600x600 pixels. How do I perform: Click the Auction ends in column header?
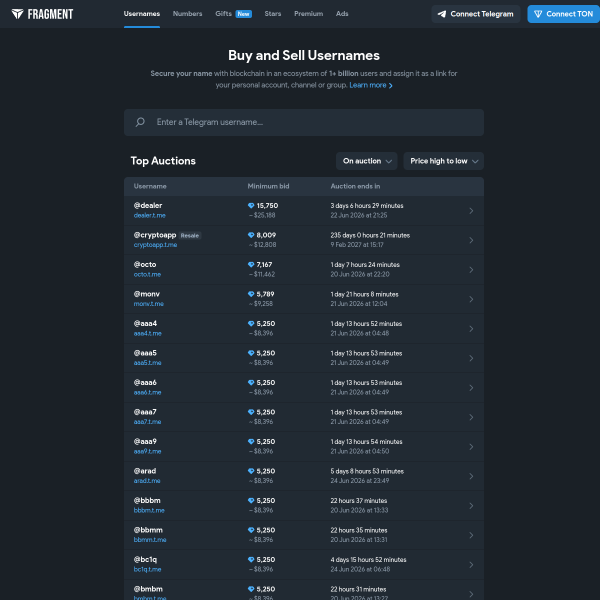(x=355, y=186)
